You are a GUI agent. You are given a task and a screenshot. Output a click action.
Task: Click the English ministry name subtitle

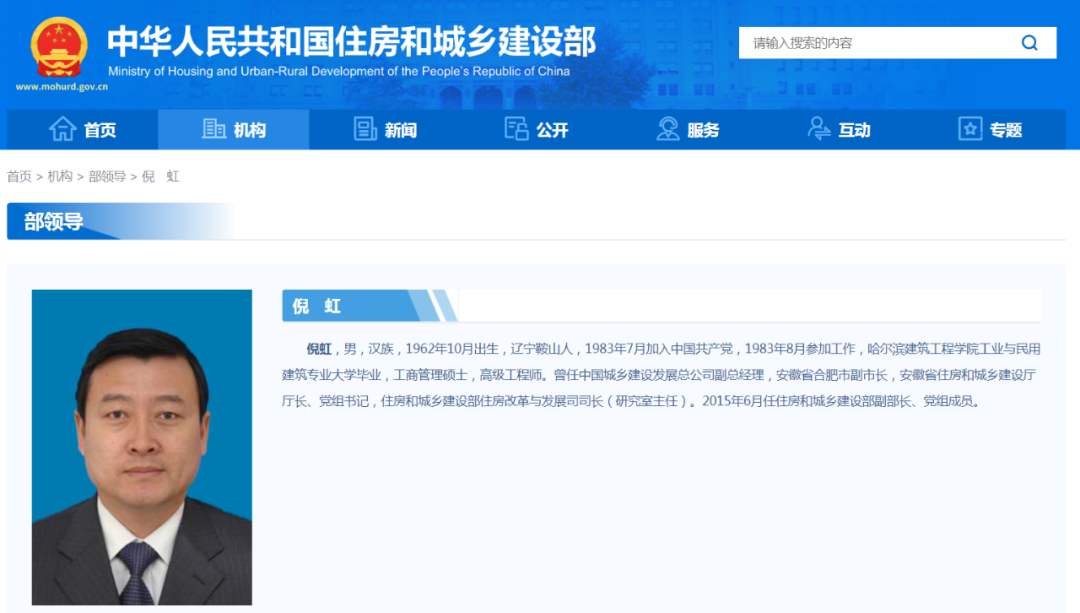pos(339,71)
